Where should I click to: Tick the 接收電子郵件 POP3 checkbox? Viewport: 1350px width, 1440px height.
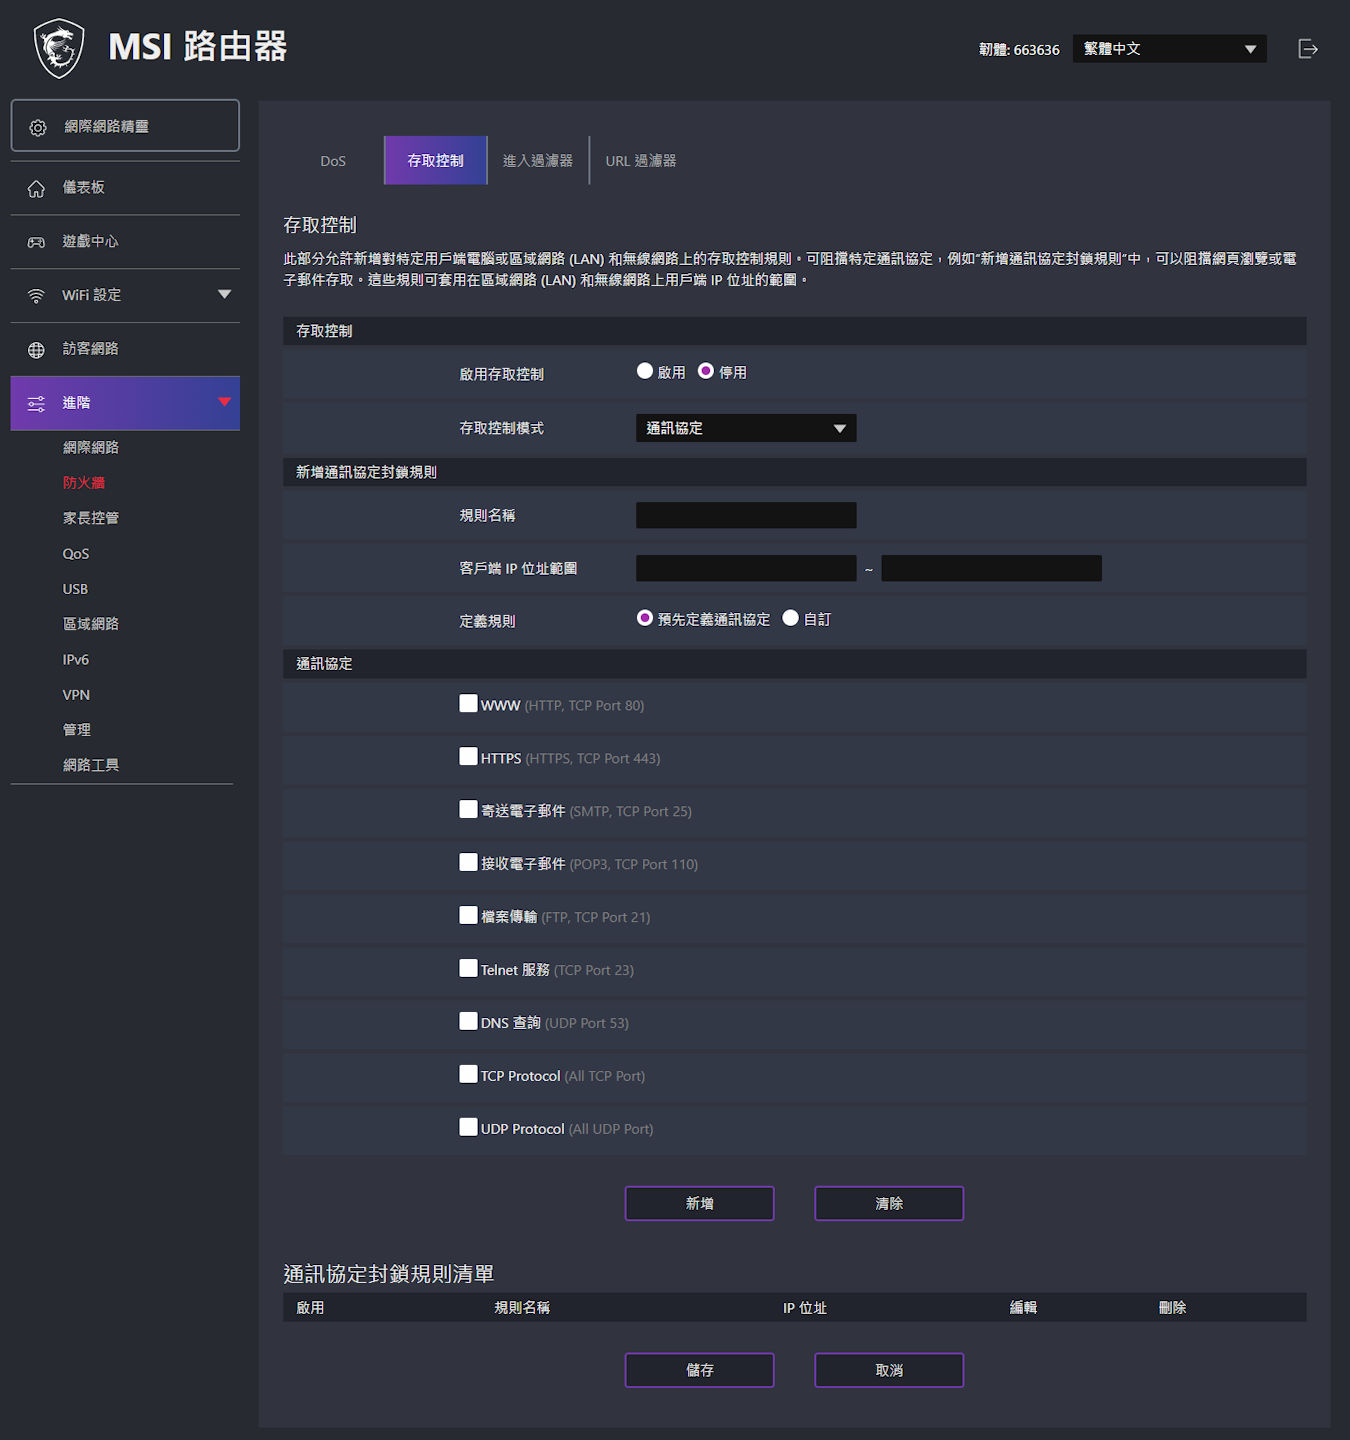tap(468, 862)
